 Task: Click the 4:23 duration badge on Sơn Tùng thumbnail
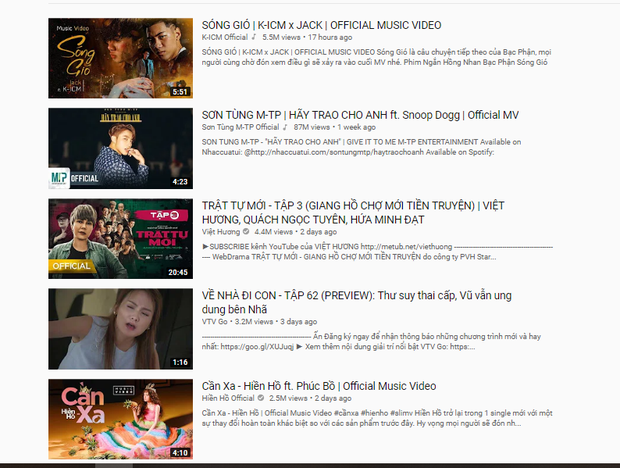pyautogui.click(x=180, y=182)
